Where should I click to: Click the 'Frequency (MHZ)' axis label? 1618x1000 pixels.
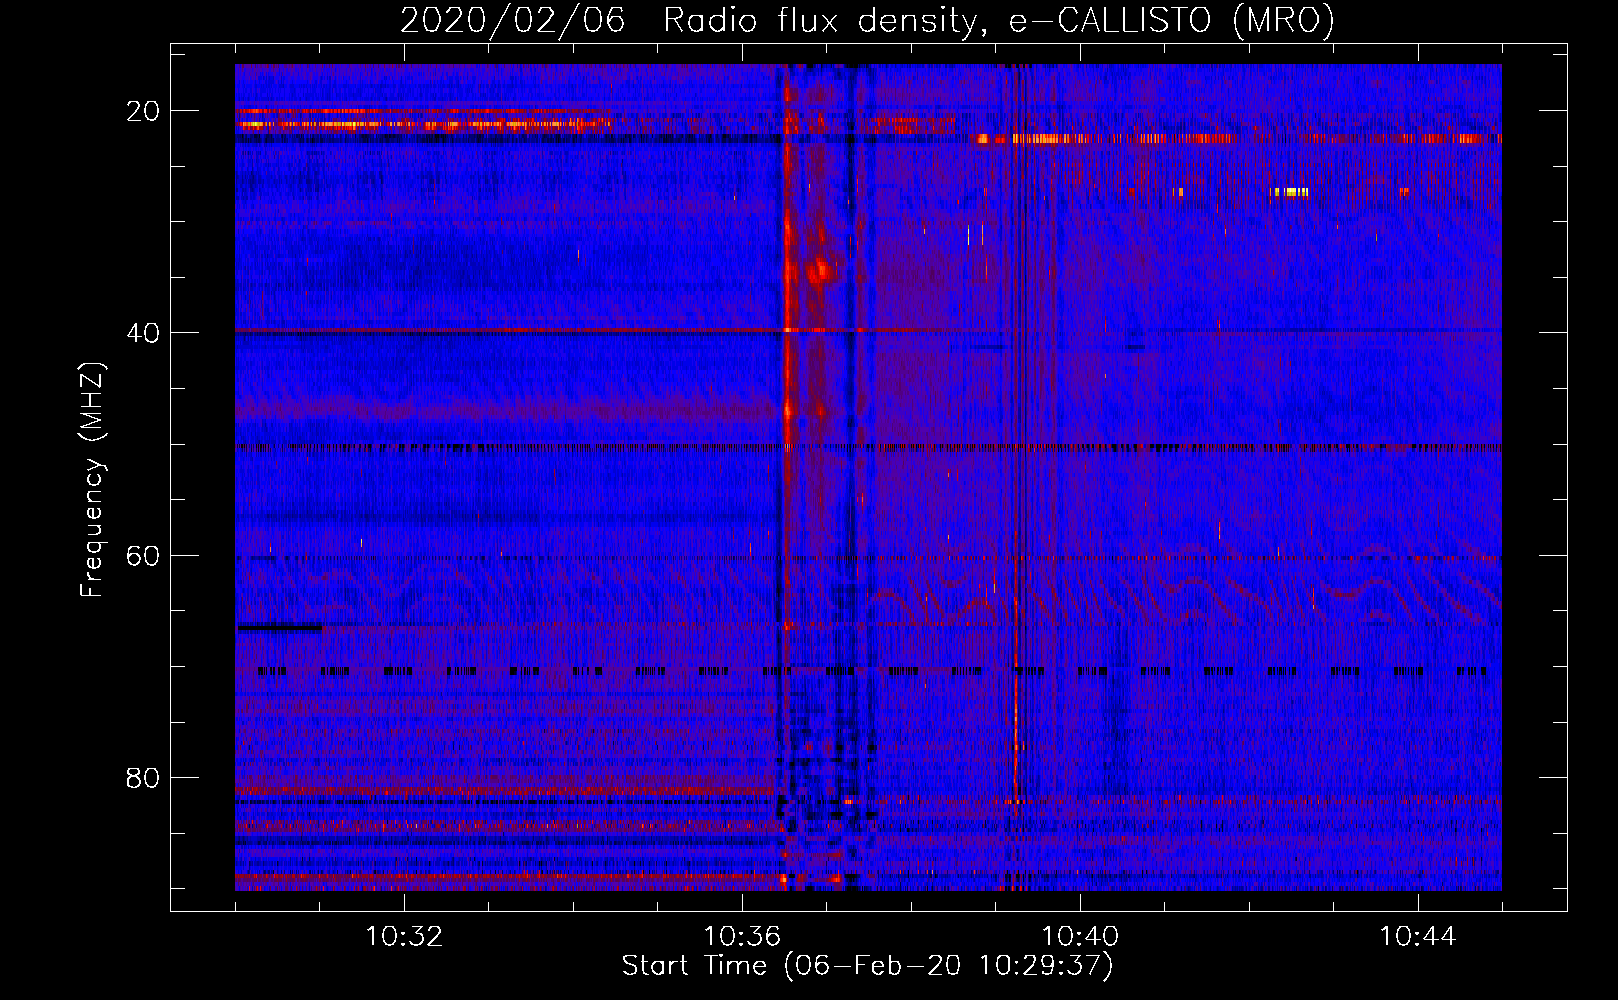coord(92,480)
